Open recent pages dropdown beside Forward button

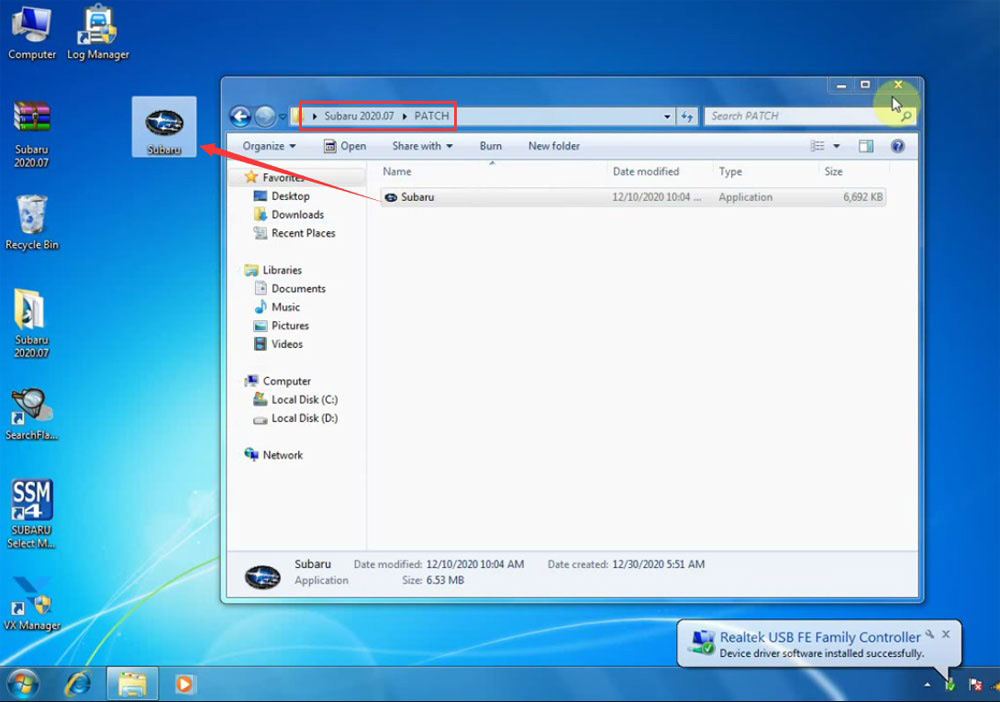283,117
